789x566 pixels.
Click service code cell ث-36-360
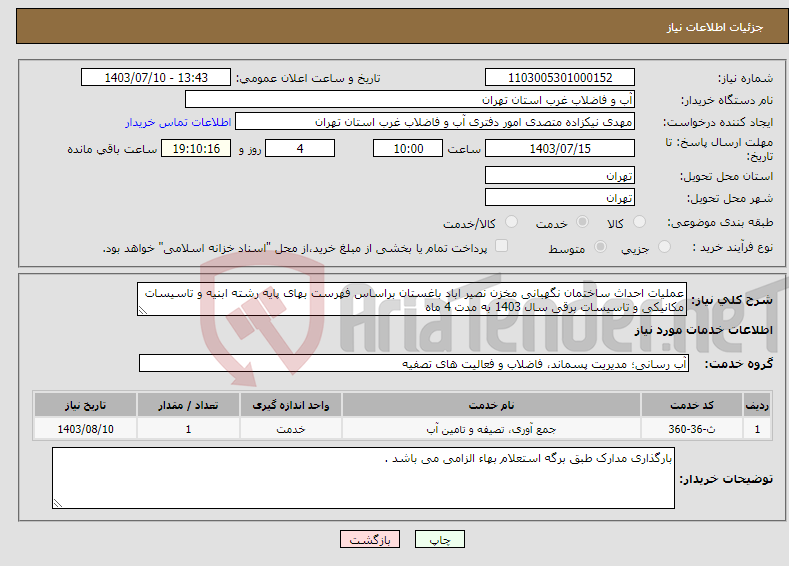pos(692,429)
